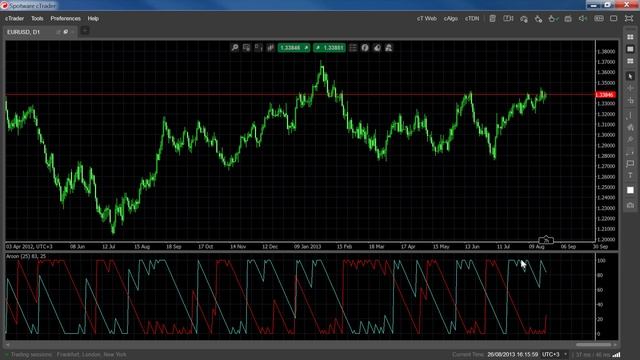Click the '100' level on Aroon scale
640x360 pixels.
(601, 260)
